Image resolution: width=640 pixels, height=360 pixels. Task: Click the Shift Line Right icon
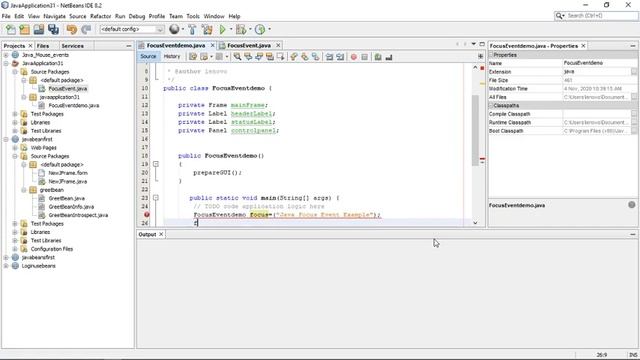(x=340, y=57)
